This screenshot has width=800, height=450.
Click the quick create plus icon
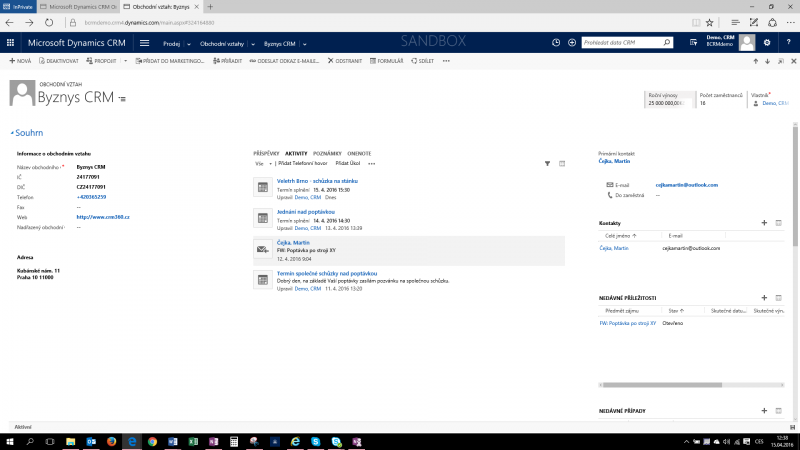571,43
